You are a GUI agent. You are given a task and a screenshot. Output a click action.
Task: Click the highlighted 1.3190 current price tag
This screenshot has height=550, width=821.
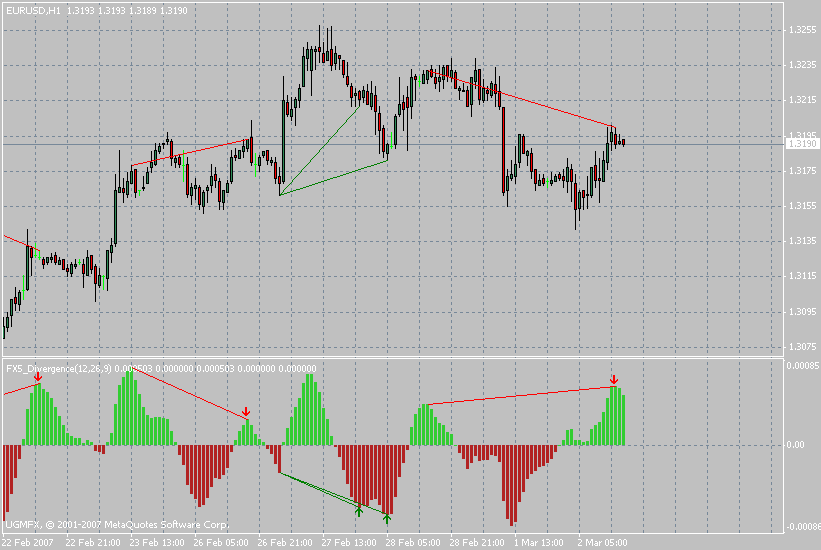(x=801, y=144)
